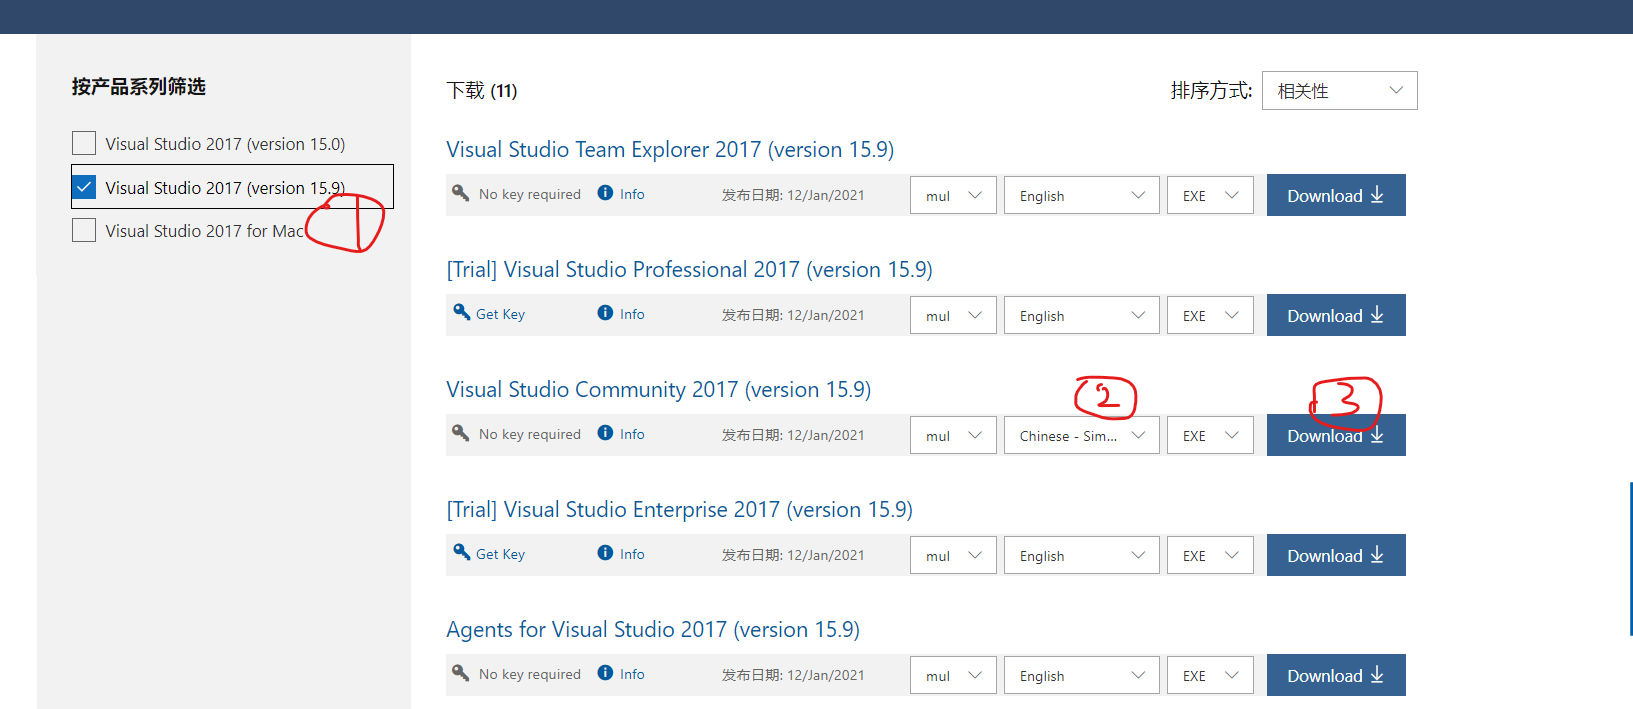Click Info link in Community 2017 row
This screenshot has height=709, width=1633.
tap(632, 434)
